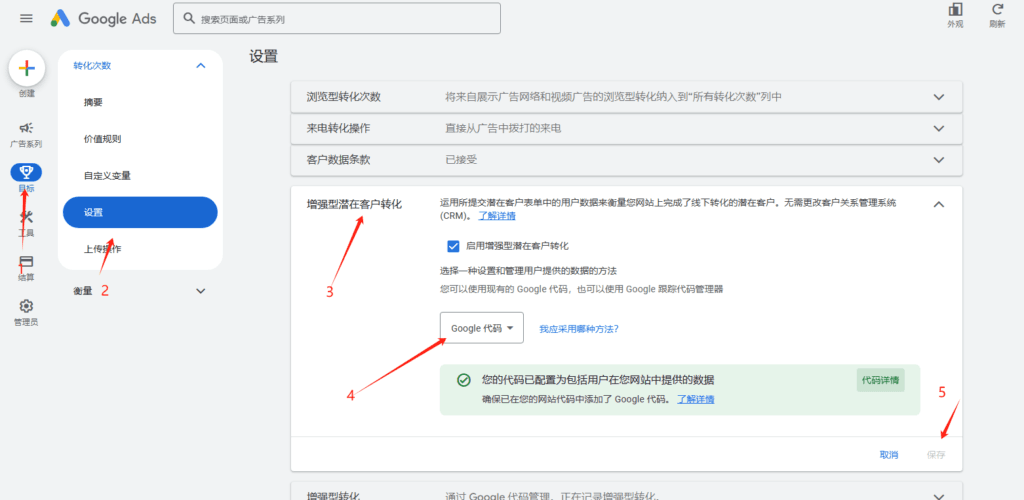The image size is (1024, 500).
Task: Click the Google Ads logo
Action: pyautogui.click(x=104, y=18)
